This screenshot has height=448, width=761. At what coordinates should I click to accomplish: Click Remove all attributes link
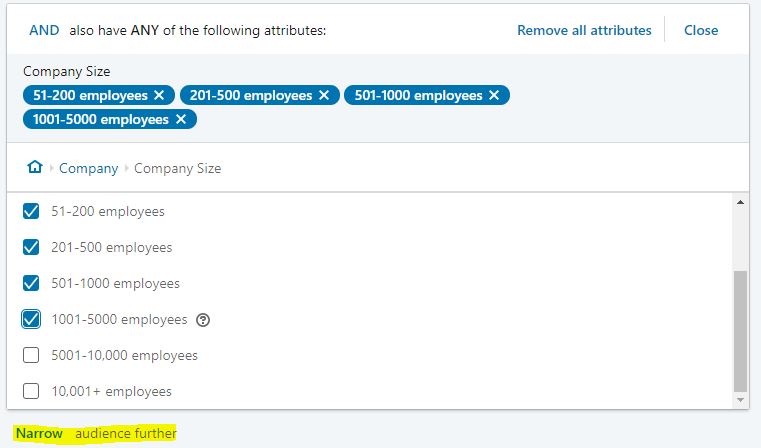pos(584,30)
